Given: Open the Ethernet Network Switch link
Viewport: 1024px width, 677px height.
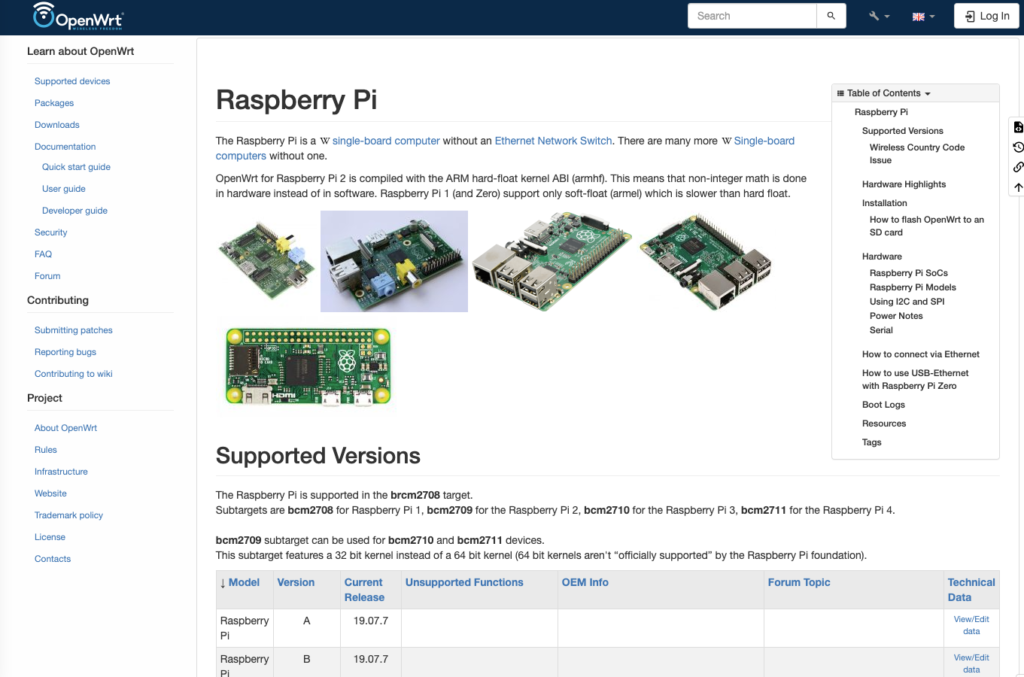Looking at the screenshot, I should tap(553, 141).
